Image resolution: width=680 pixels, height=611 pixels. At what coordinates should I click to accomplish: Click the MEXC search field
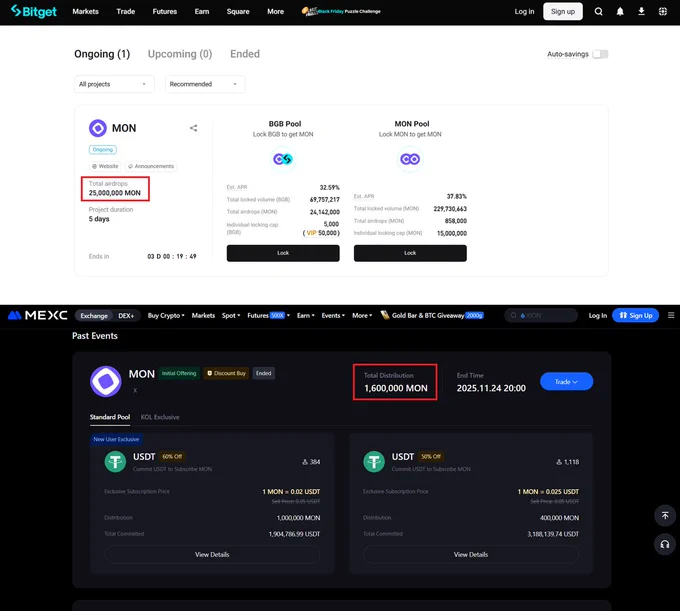click(541, 315)
